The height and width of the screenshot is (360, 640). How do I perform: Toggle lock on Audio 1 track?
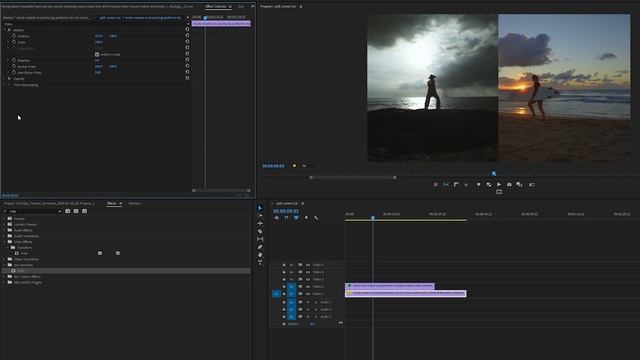(x=284, y=302)
